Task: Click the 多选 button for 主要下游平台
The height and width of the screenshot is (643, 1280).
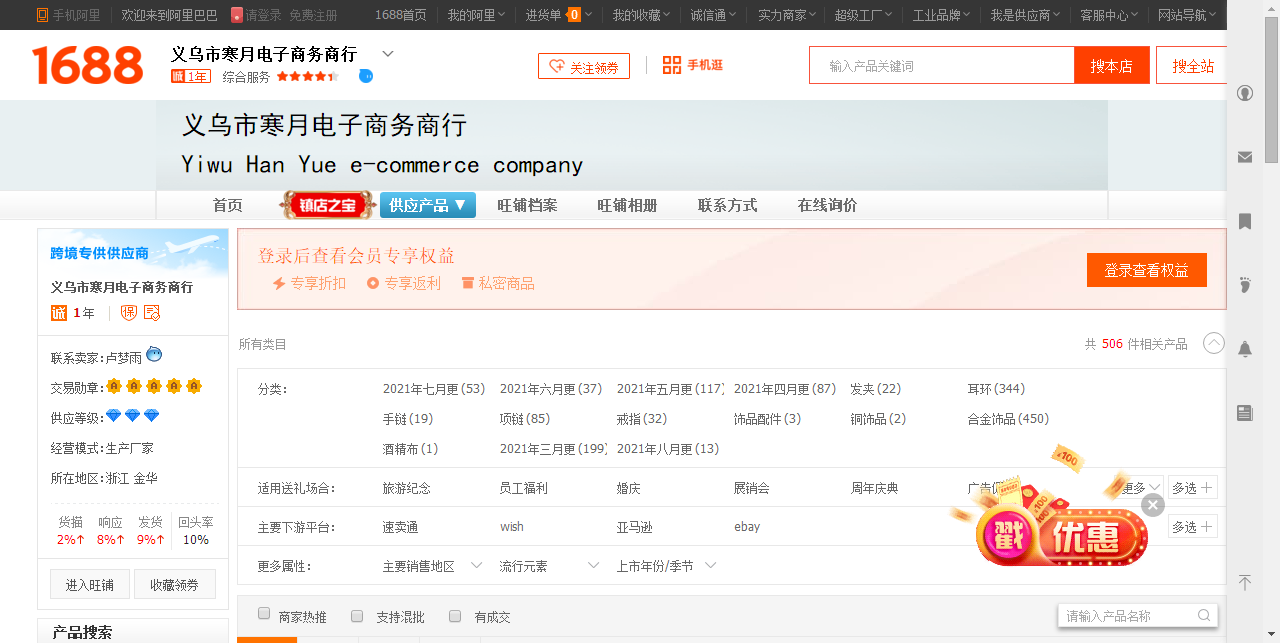Action: click(1193, 527)
